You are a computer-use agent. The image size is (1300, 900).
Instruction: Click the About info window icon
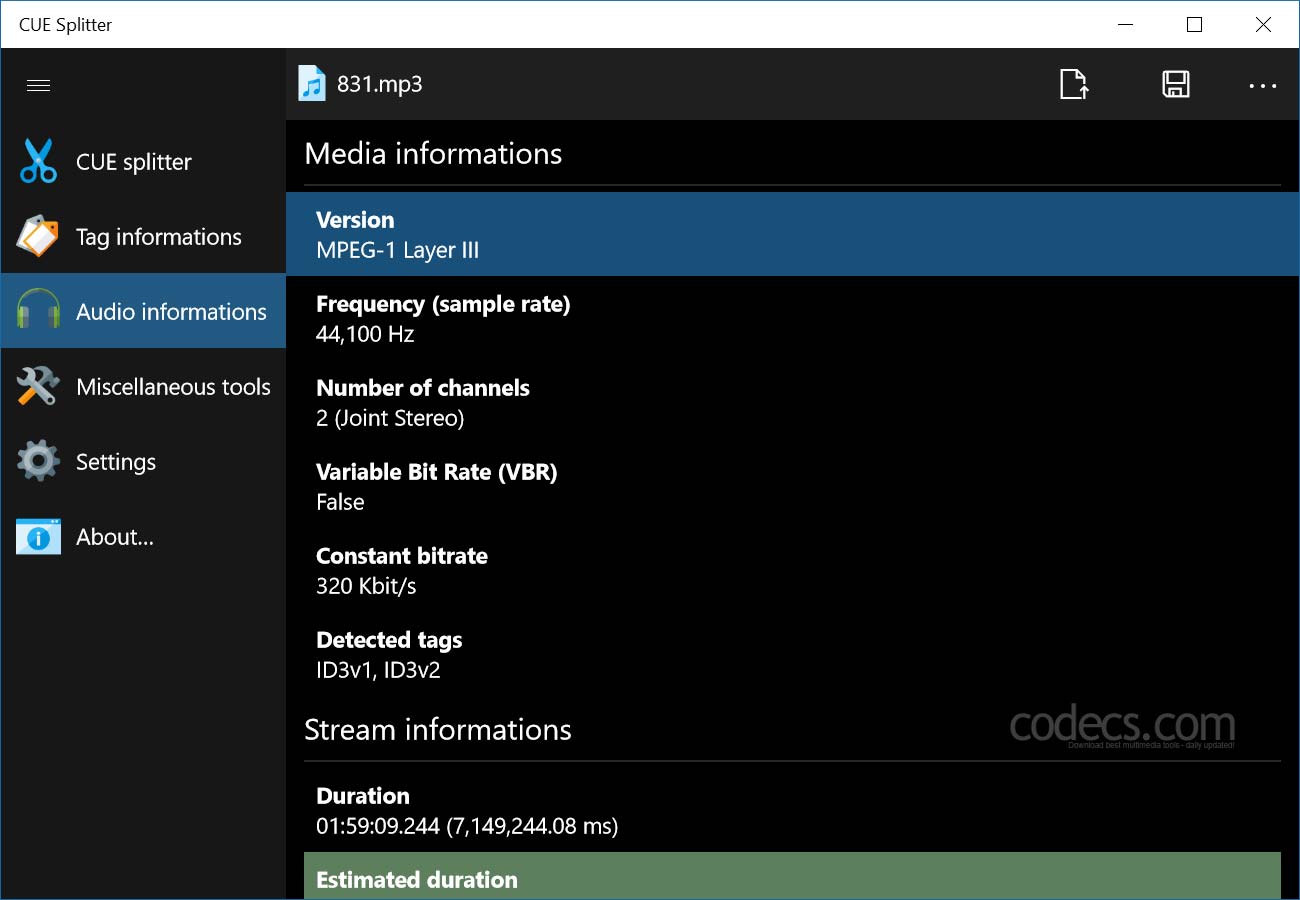tap(38, 537)
